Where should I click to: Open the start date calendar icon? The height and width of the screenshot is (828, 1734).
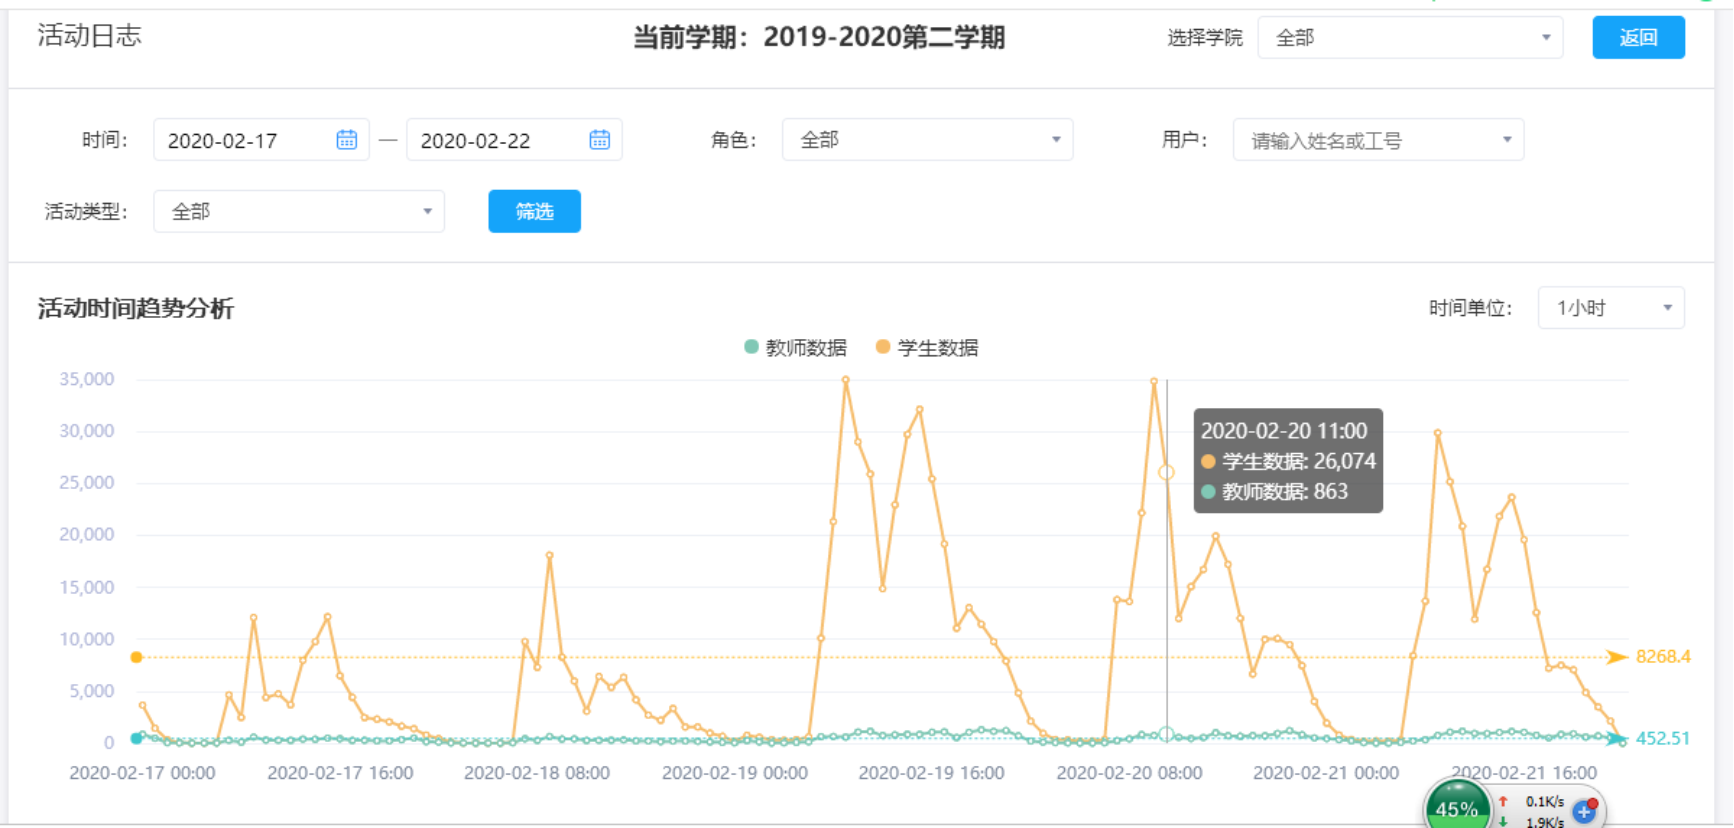coord(346,140)
